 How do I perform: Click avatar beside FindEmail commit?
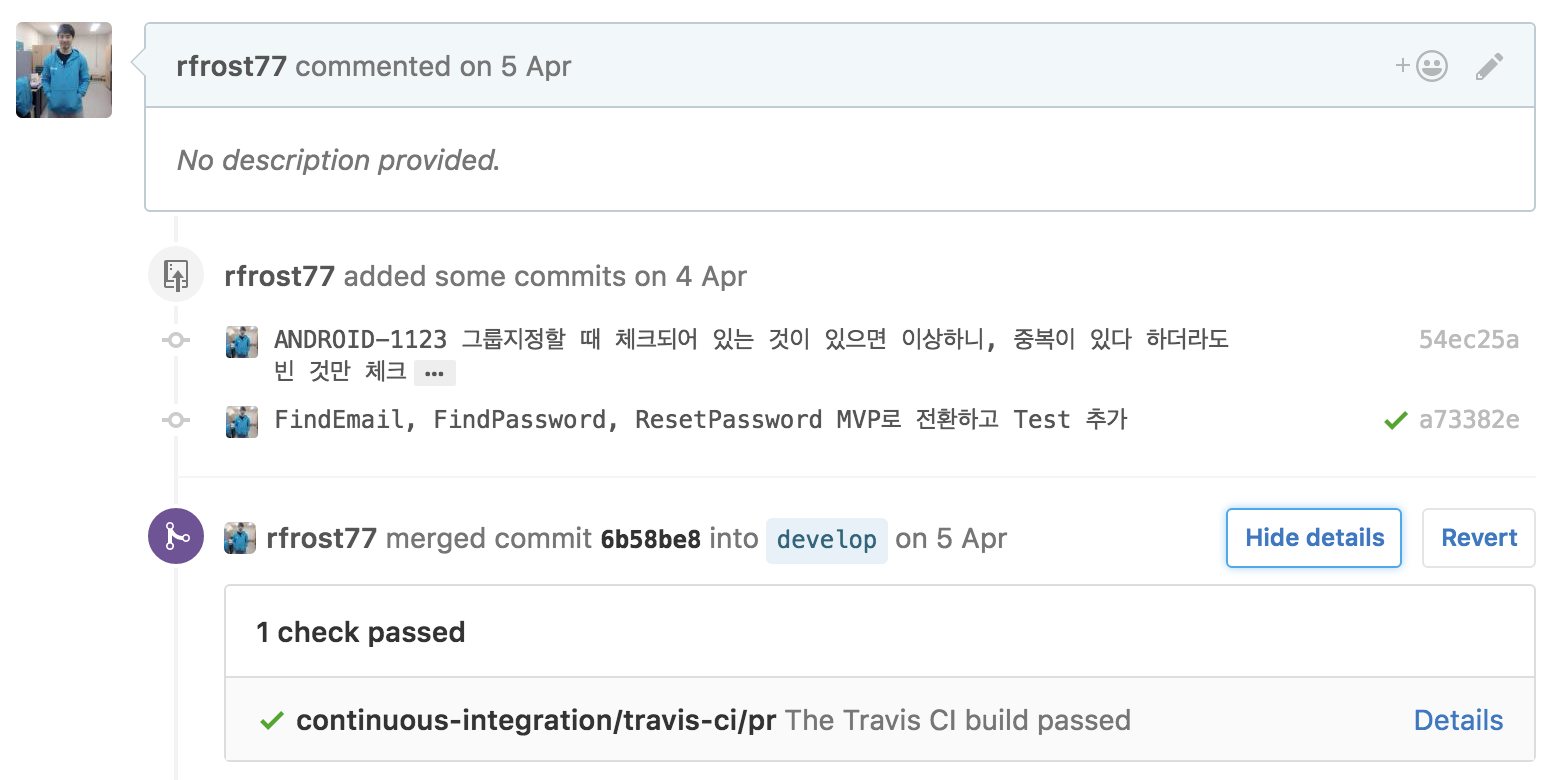[x=242, y=421]
